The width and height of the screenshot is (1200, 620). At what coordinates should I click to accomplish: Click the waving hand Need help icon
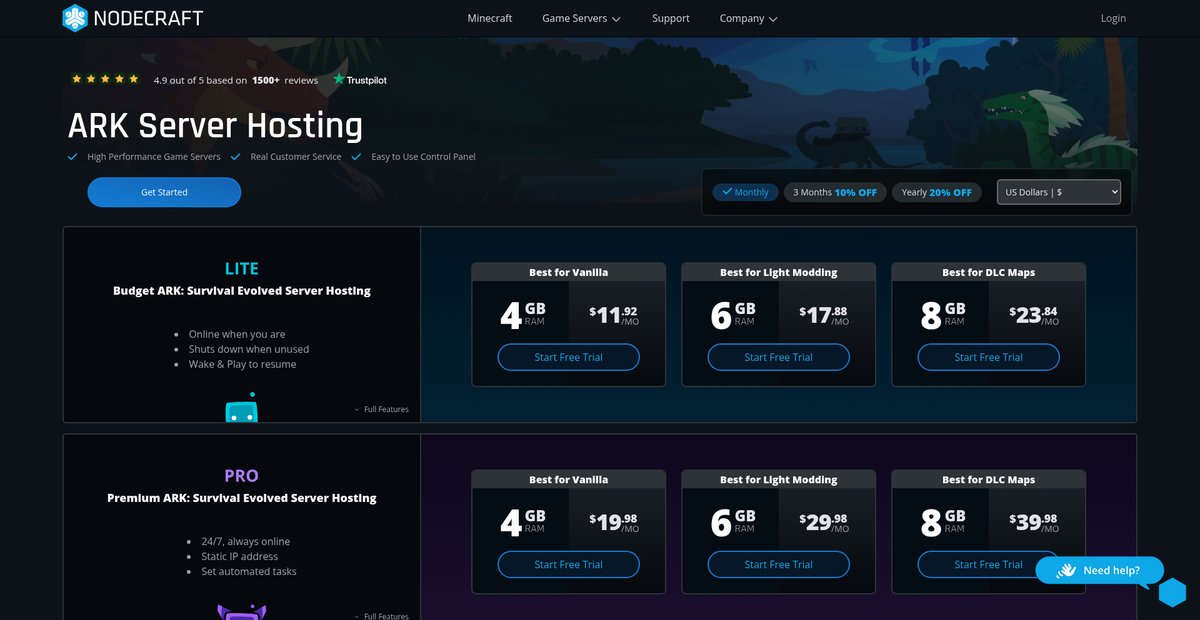[1065, 570]
